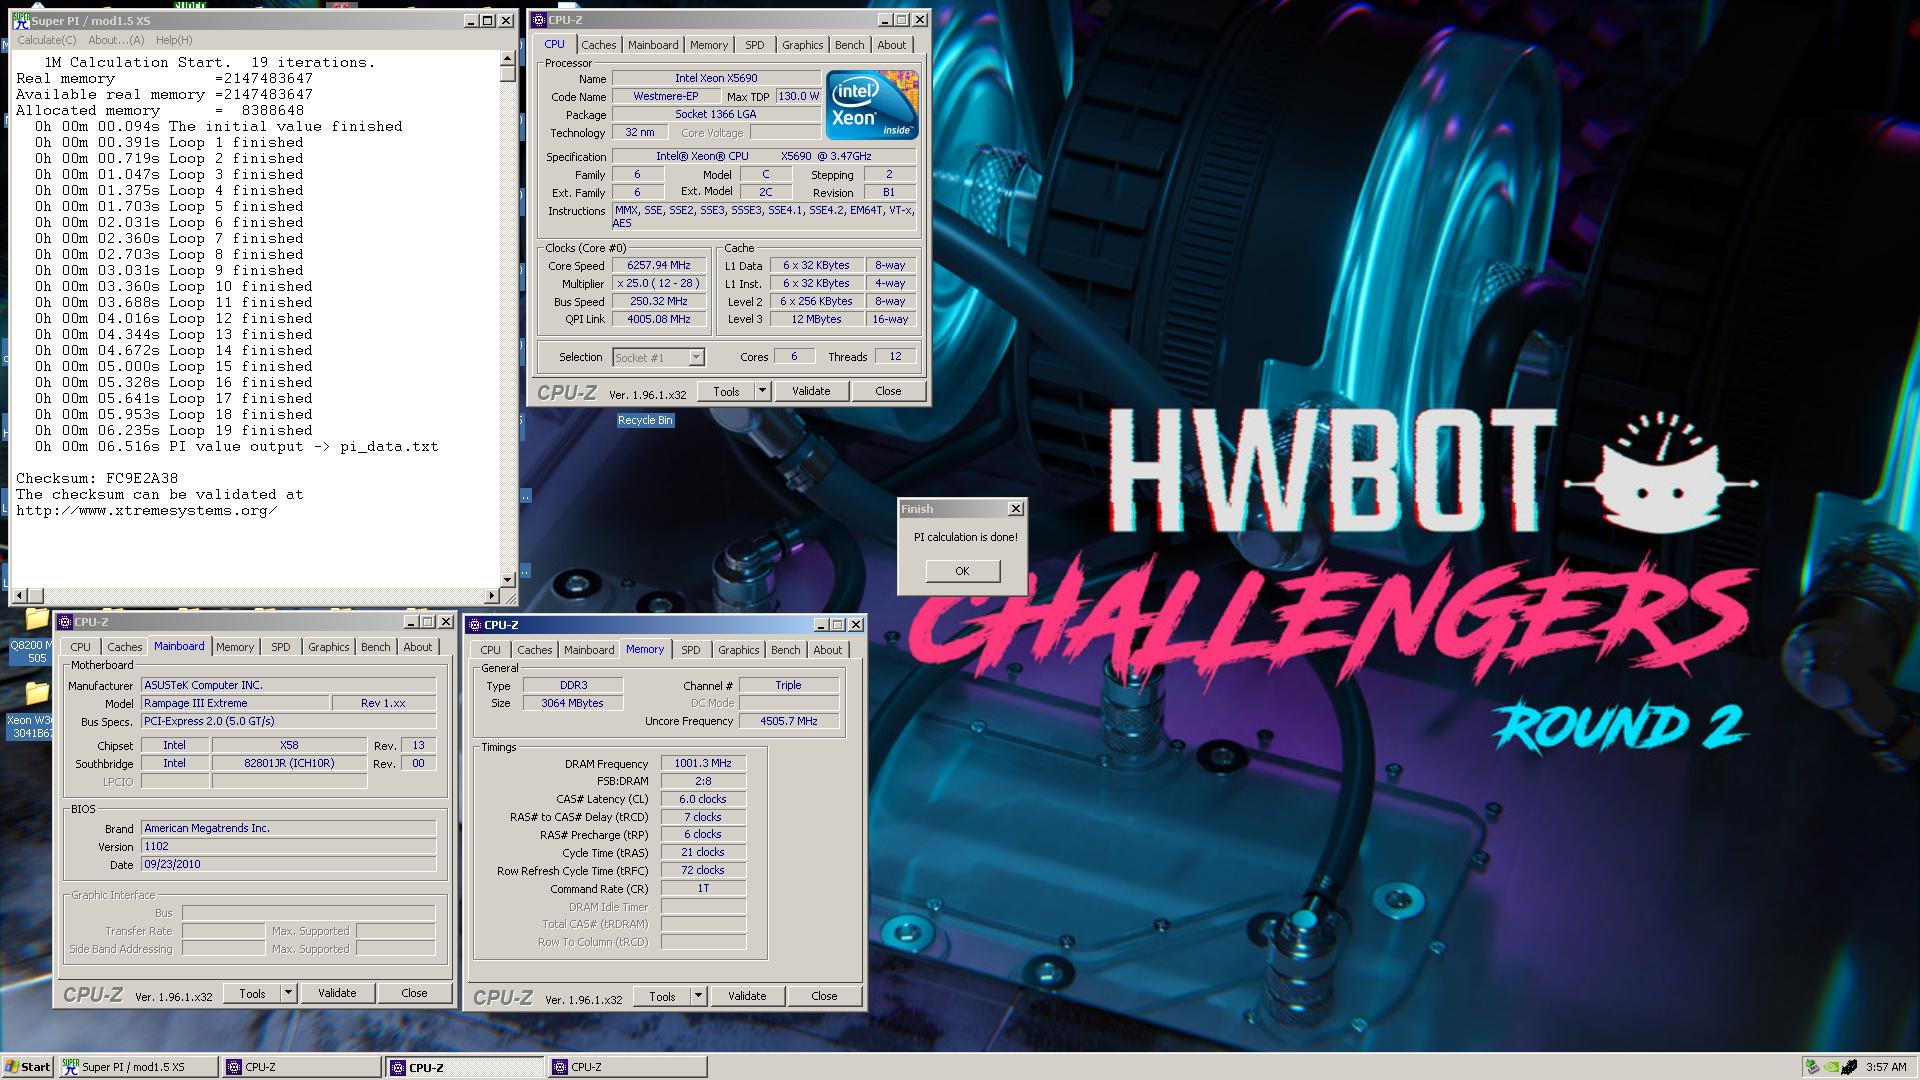1920x1080 pixels.
Task: Select Graphics tab in Mainboard CPU-Z window
Action: tap(328, 647)
